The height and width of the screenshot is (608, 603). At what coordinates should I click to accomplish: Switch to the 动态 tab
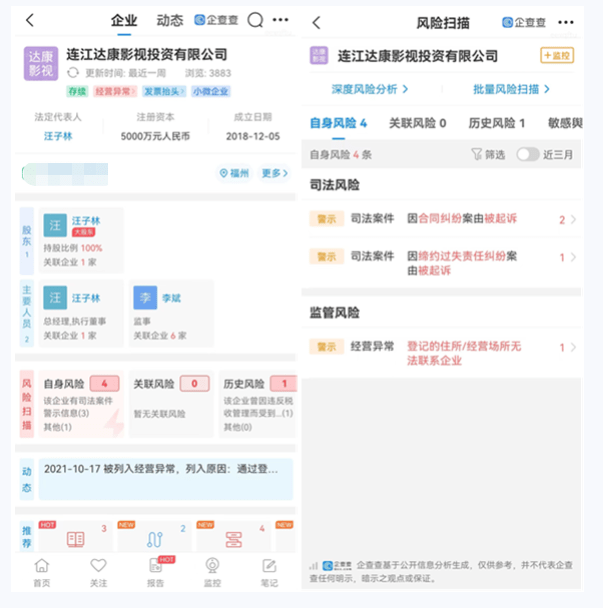170,20
